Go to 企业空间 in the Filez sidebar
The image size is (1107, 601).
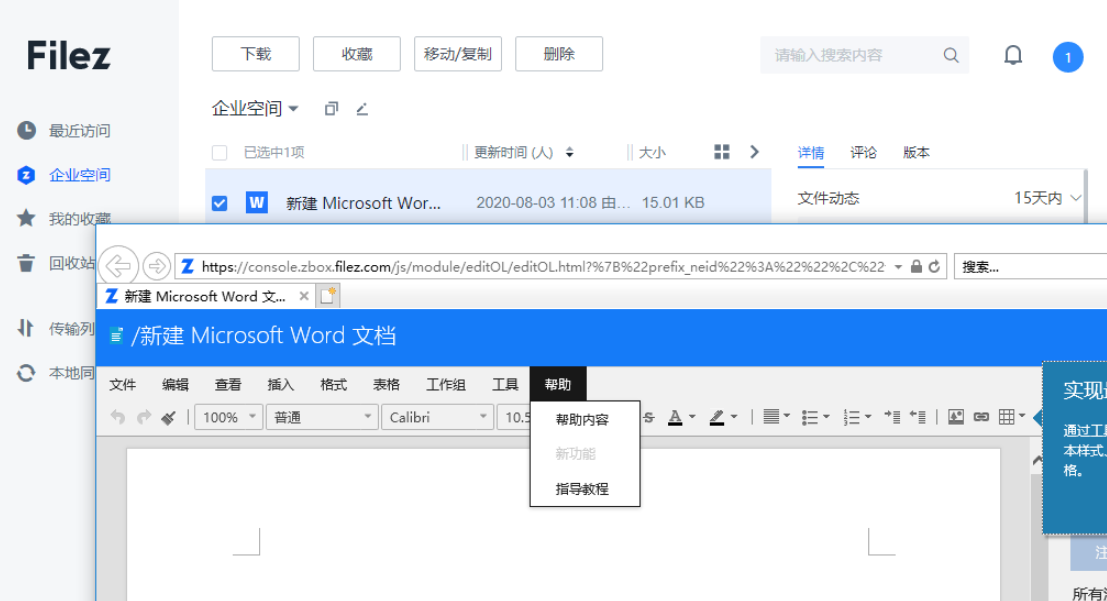tap(64, 175)
